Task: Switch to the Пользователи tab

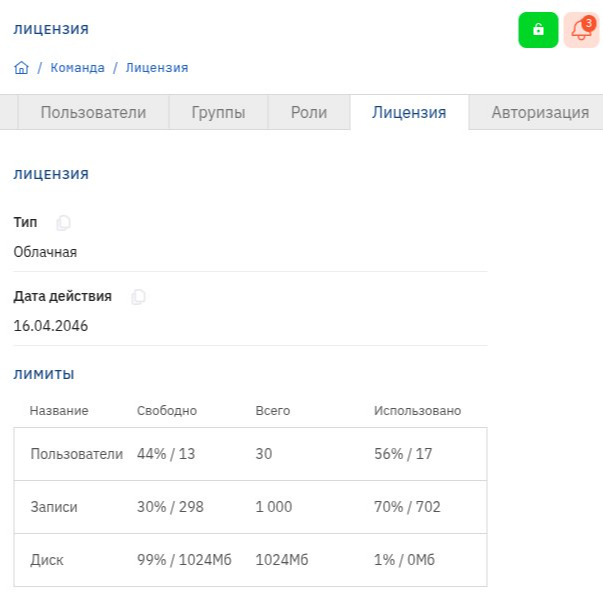Action: click(93, 112)
